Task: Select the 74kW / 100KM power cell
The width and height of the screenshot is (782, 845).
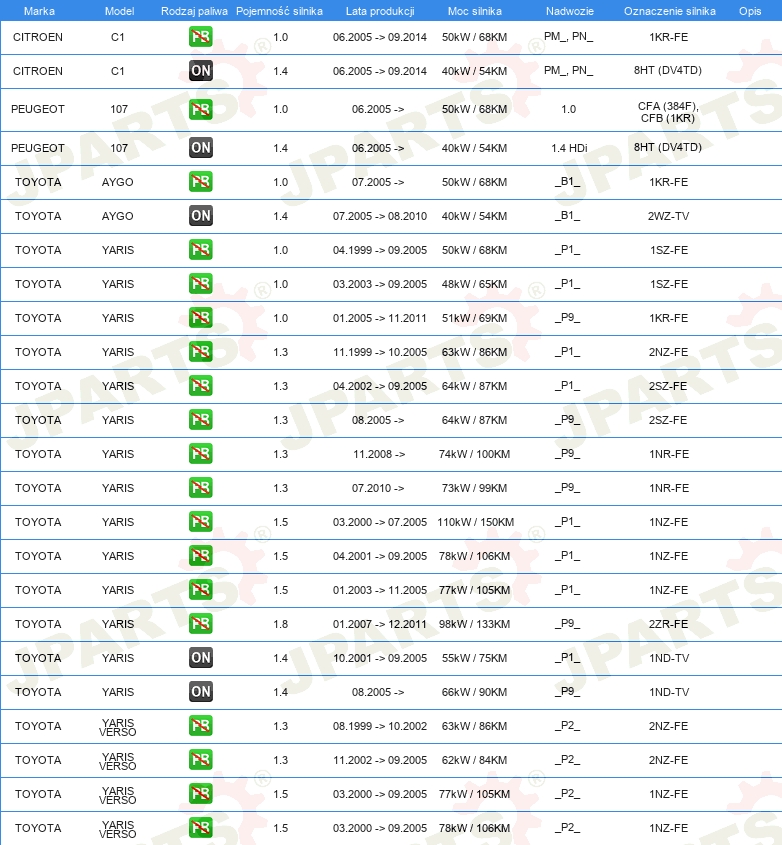Action: (474, 453)
